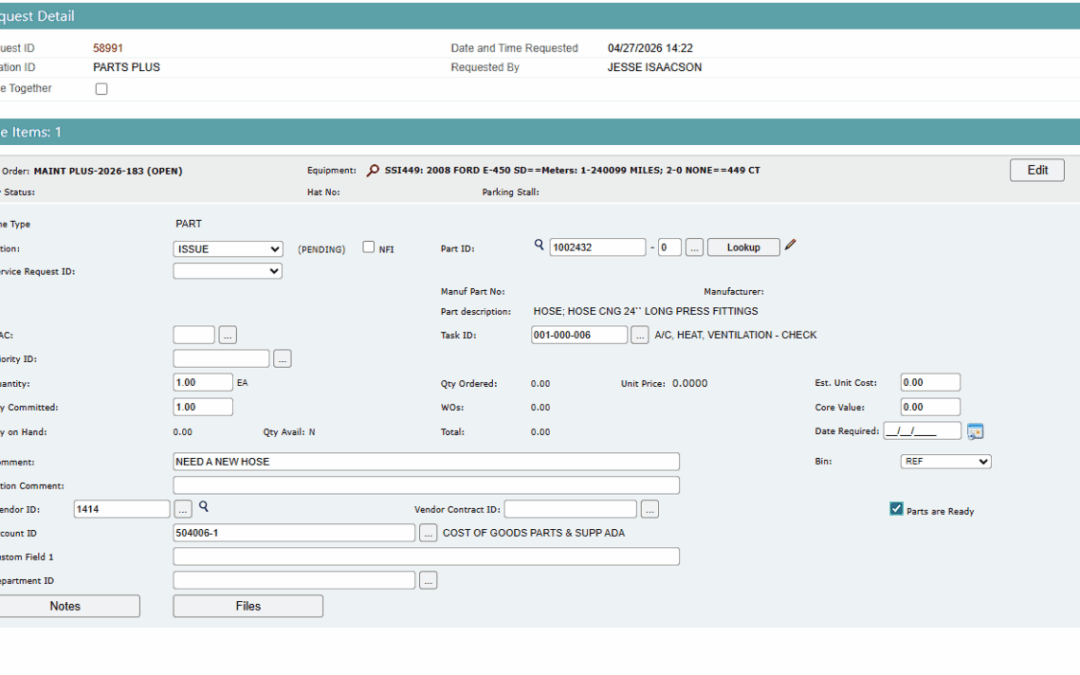
Task: Click the Edit button
Action: (x=1037, y=170)
